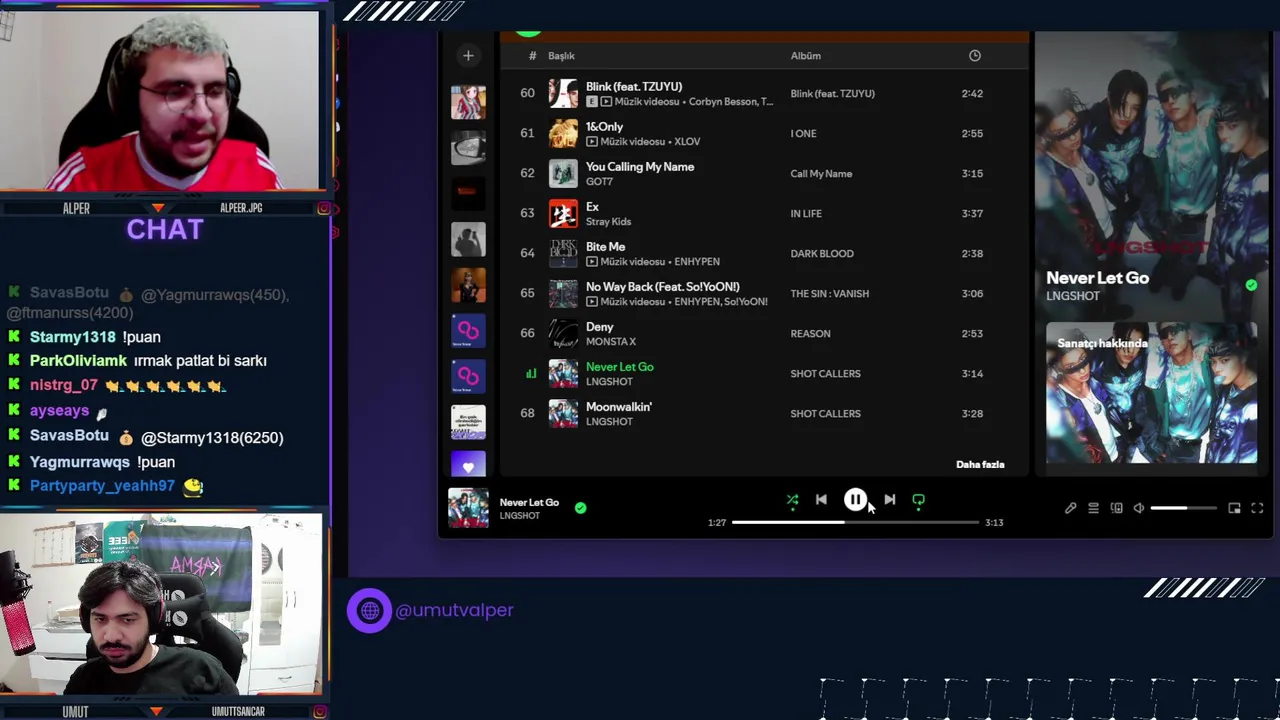Screen dimensions: 1280x720
Task: Sort by the duration clock column icon
Action: tap(975, 56)
